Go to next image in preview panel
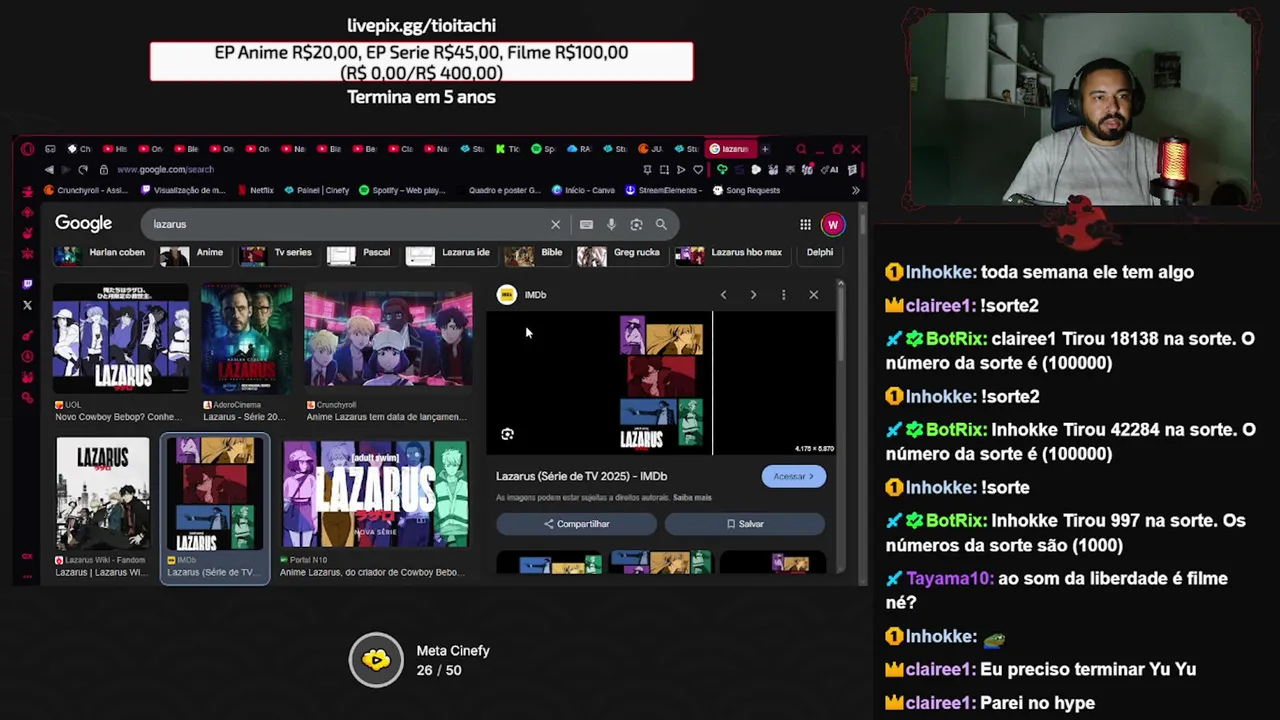Viewport: 1280px width, 720px height. (753, 295)
